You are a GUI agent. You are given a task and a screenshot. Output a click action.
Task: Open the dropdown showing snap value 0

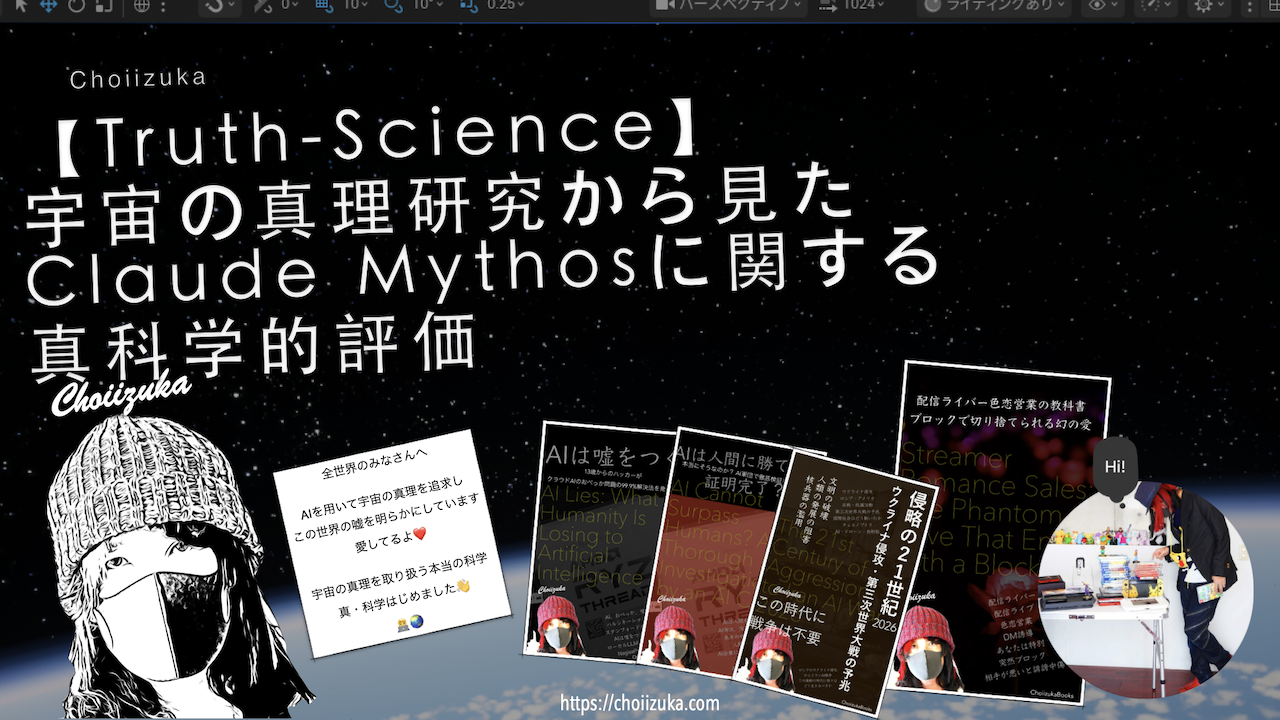290,5
